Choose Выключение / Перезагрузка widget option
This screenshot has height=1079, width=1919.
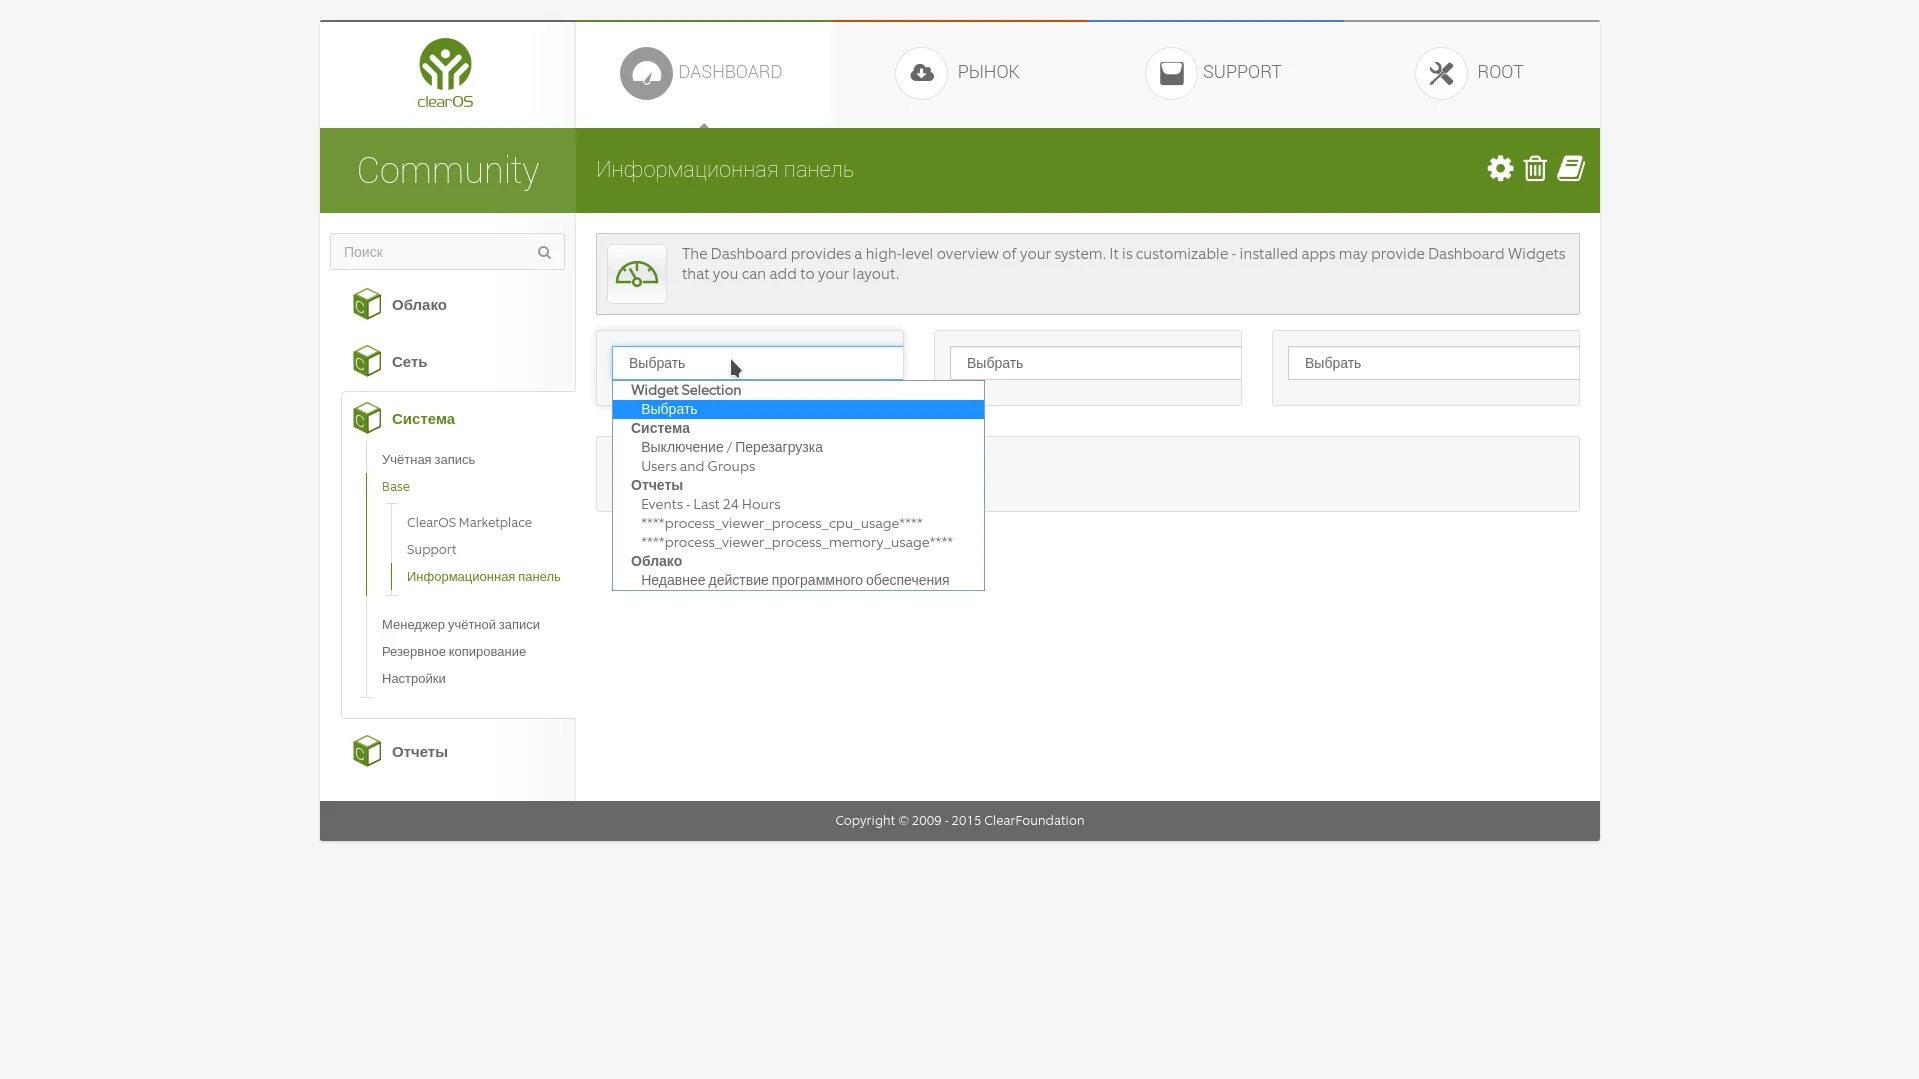point(798,447)
